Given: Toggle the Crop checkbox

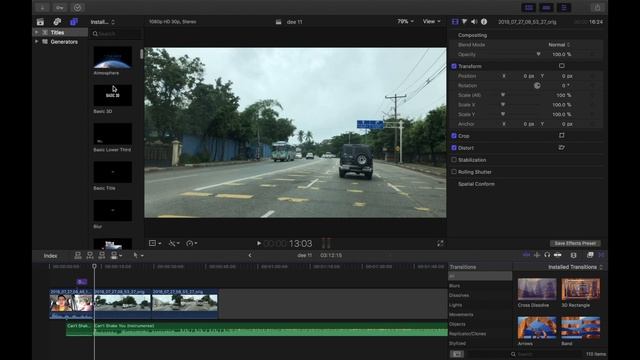Looking at the screenshot, I should tap(454, 136).
